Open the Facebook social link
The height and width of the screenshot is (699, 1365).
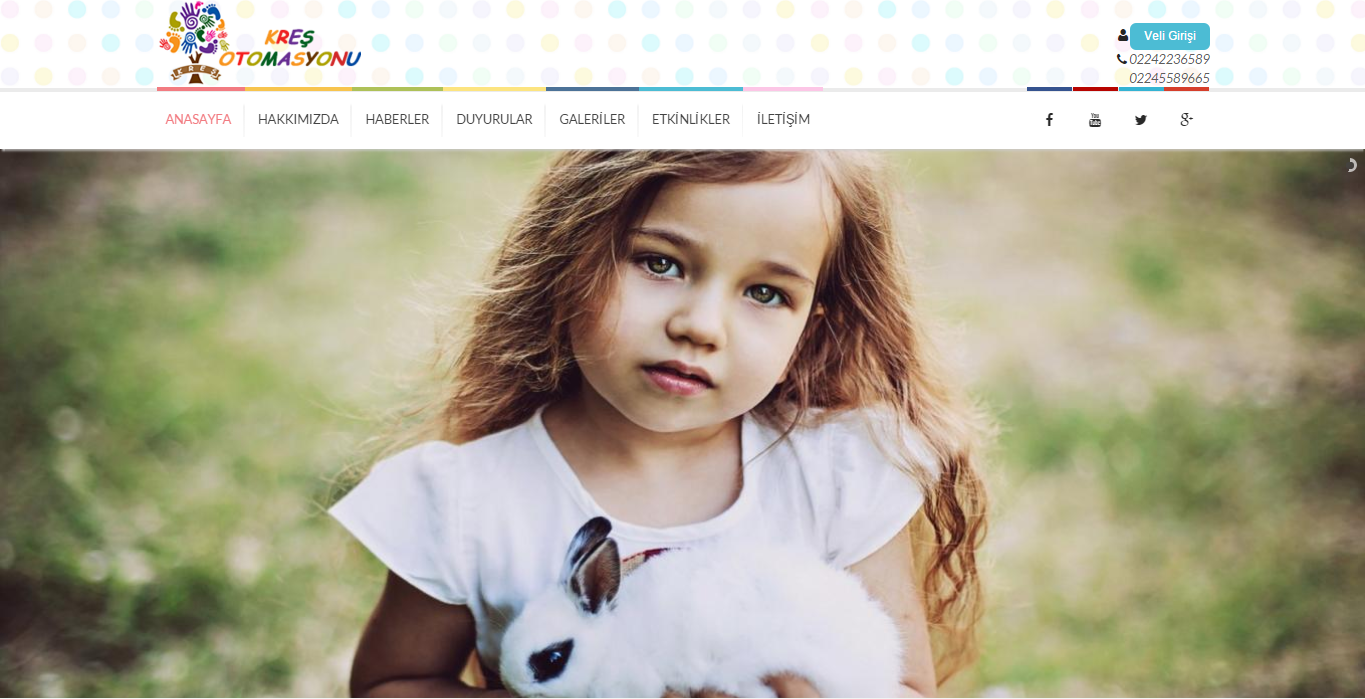coord(1049,120)
